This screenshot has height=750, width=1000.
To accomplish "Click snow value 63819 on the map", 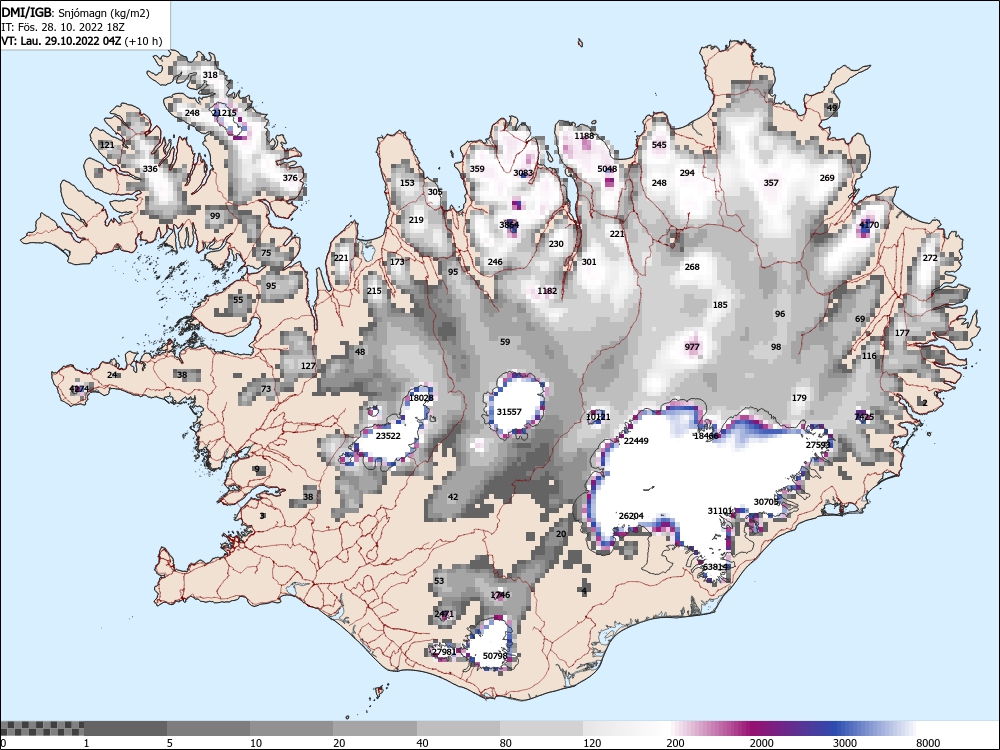I will tap(715, 567).
